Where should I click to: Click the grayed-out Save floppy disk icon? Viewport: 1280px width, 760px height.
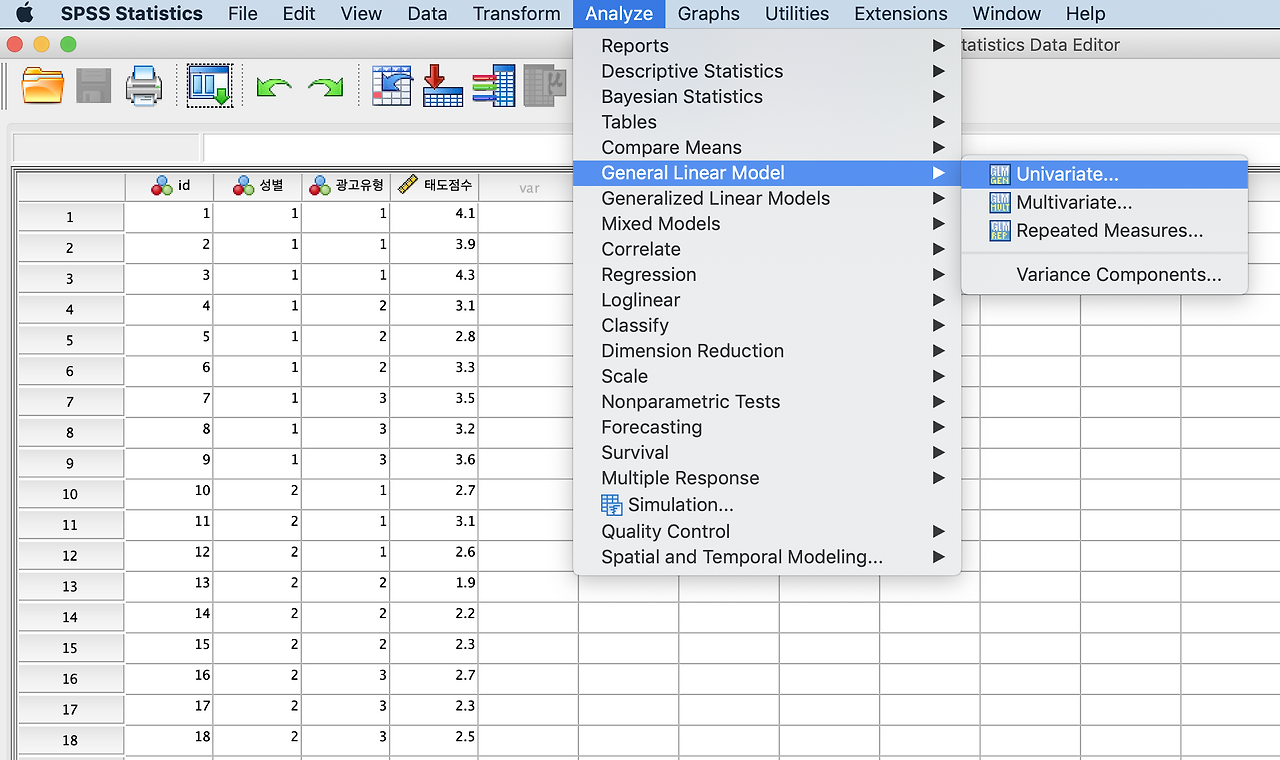tap(94, 85)
